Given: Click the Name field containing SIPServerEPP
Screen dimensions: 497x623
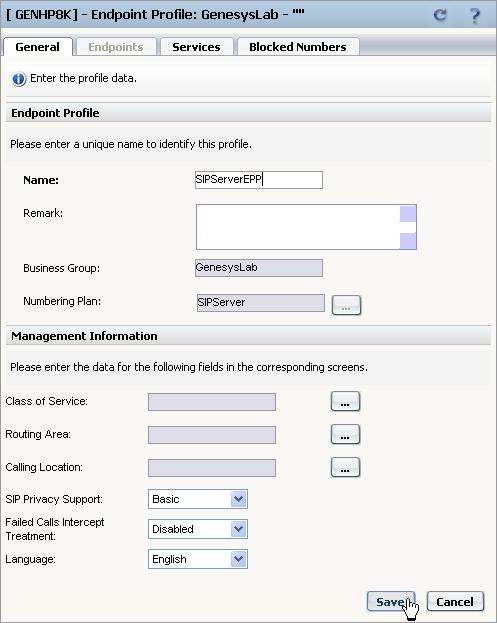Looking at the screenshot, I should (x=259, y=180).
